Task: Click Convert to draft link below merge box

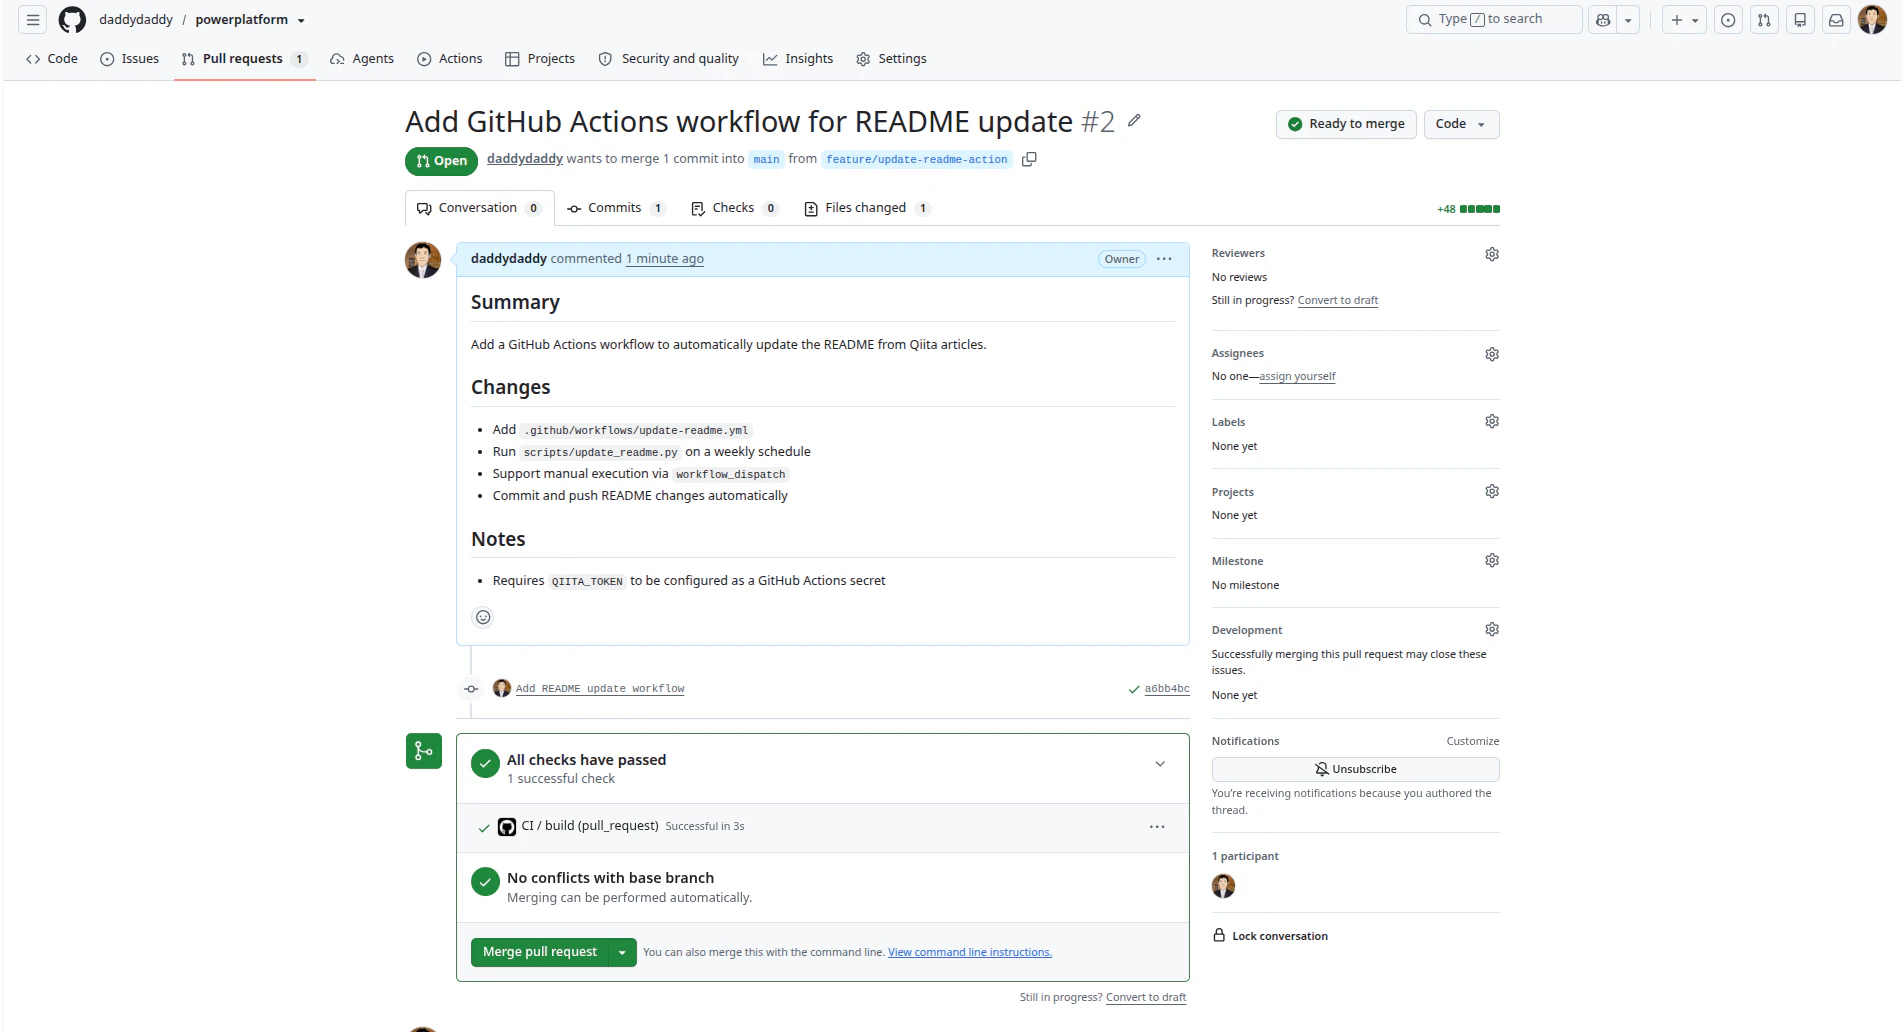Action: [x=1146, y=997]
